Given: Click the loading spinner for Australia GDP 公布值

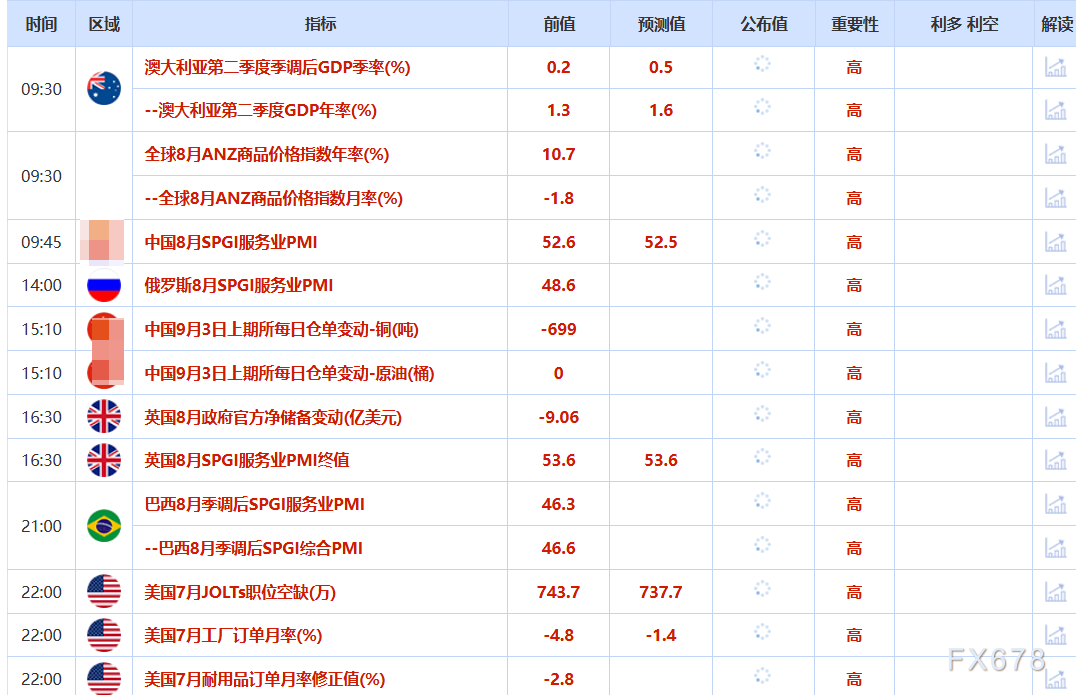Looking at the screenshot, I should tap(762, 67).
